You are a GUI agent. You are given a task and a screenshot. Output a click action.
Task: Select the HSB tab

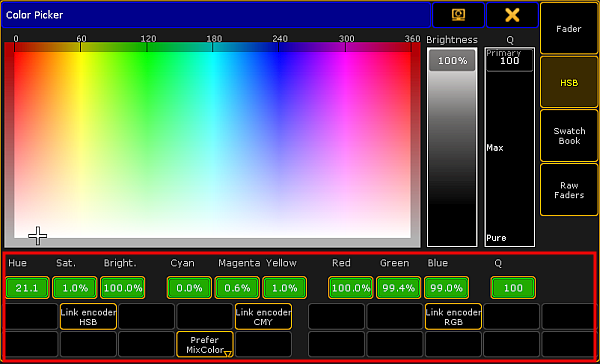[x=569, y=83]
